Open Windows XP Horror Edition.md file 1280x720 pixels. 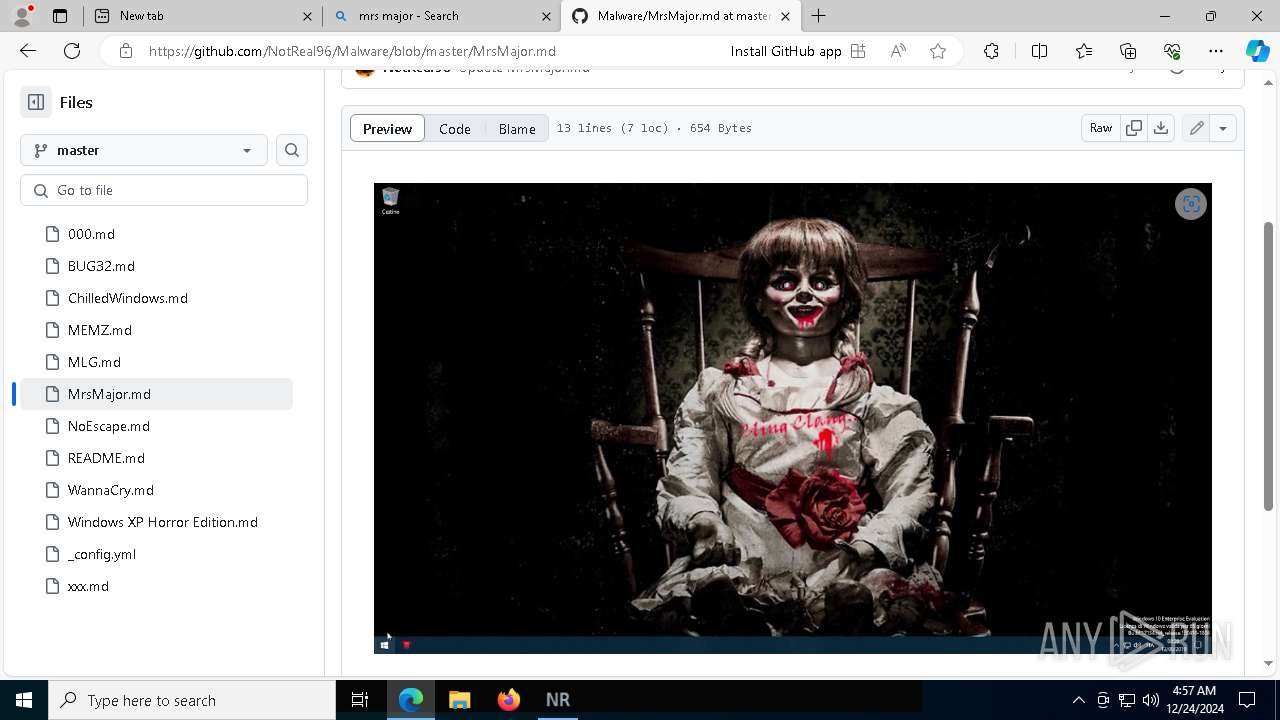pyautogui.click(x=157, y=522)
